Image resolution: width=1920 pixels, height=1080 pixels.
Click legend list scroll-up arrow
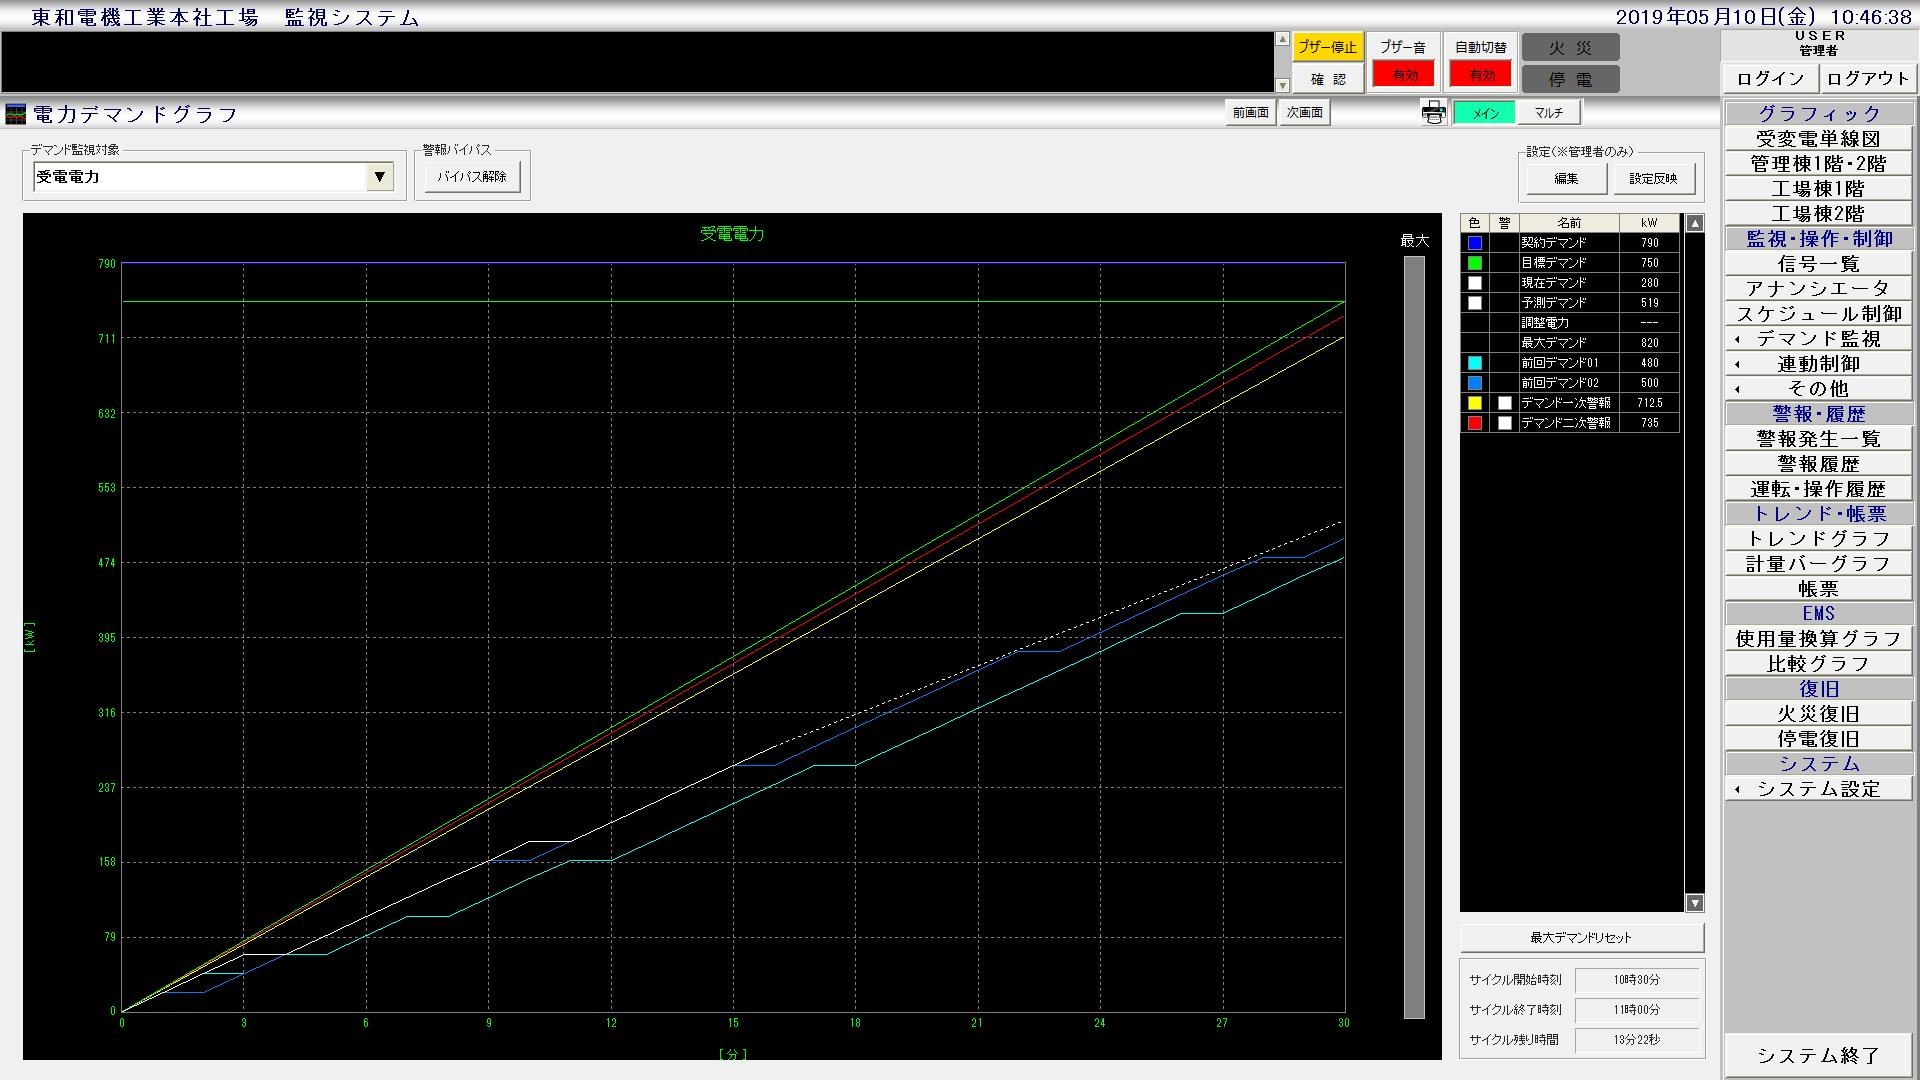[x=1694, y=223]
